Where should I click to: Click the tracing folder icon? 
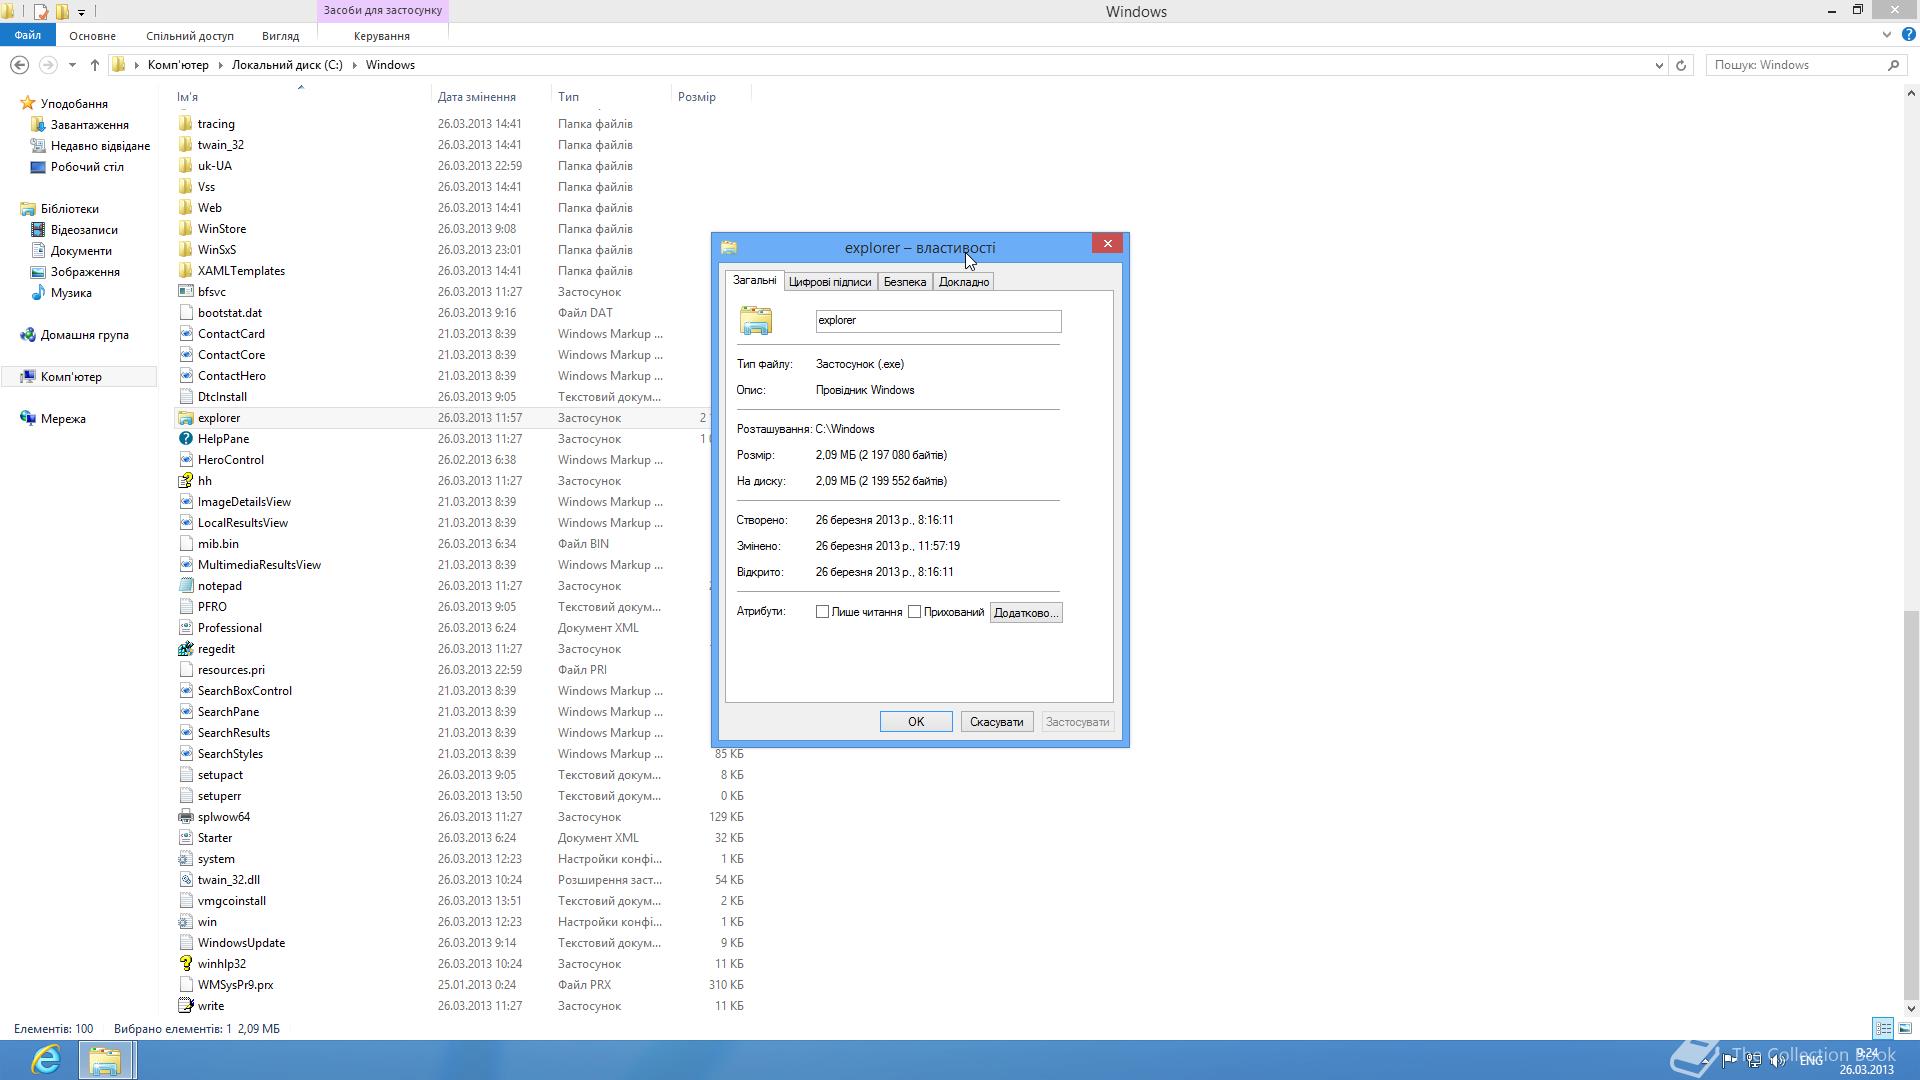pos(185,124)
